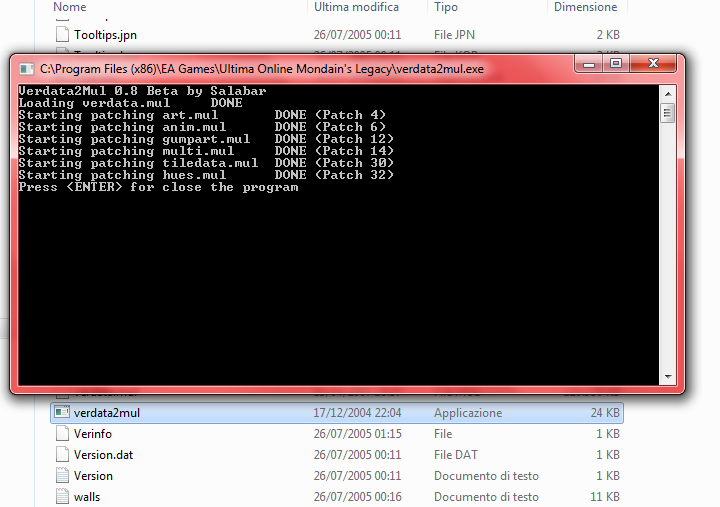Image resolution: width=720 pixels, height=507 pixels.
Task: Sort files by the Nome column
Action: 70,7
